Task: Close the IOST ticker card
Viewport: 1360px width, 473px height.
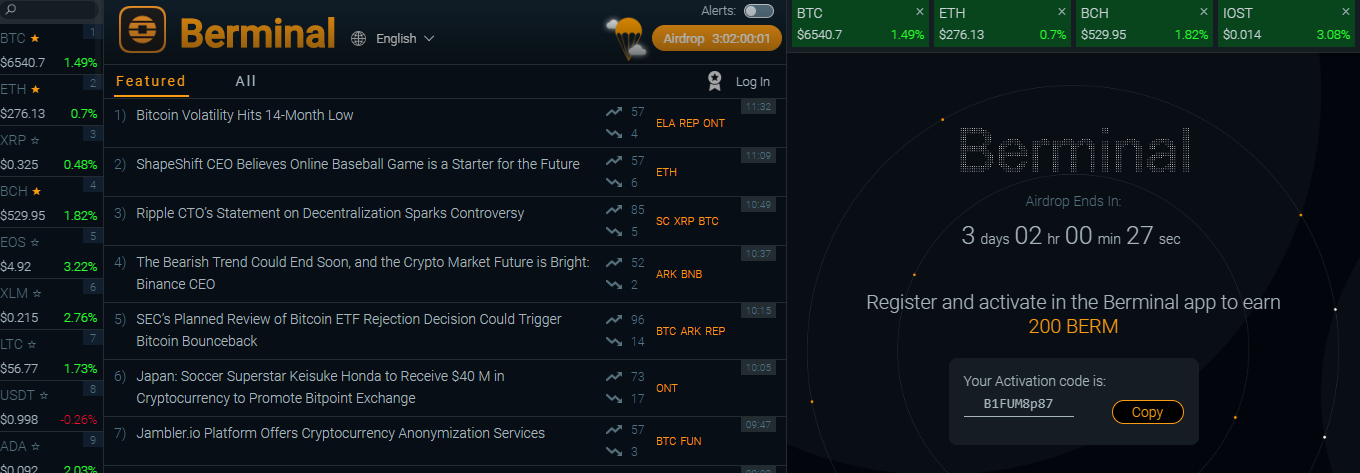Action: [x=1346, y=12]
